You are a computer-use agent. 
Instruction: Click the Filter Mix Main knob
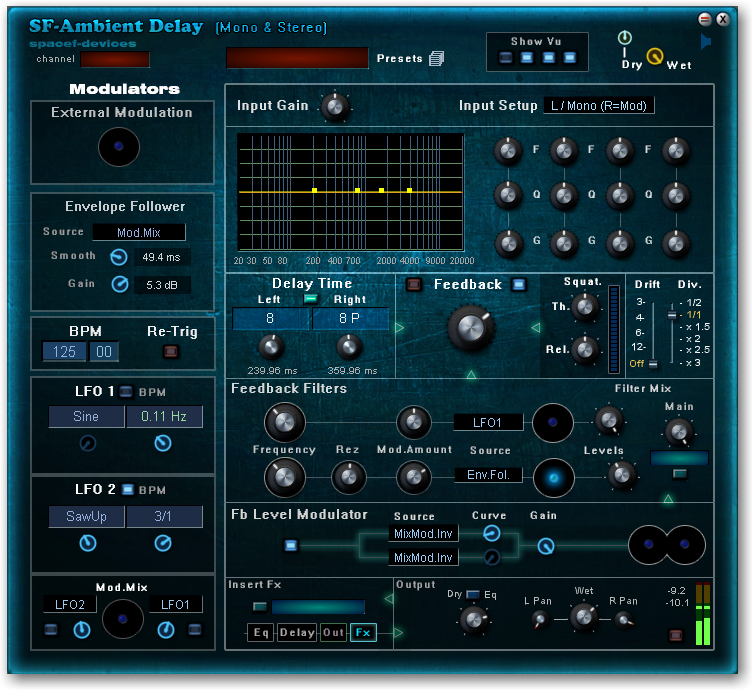(679, 431)
